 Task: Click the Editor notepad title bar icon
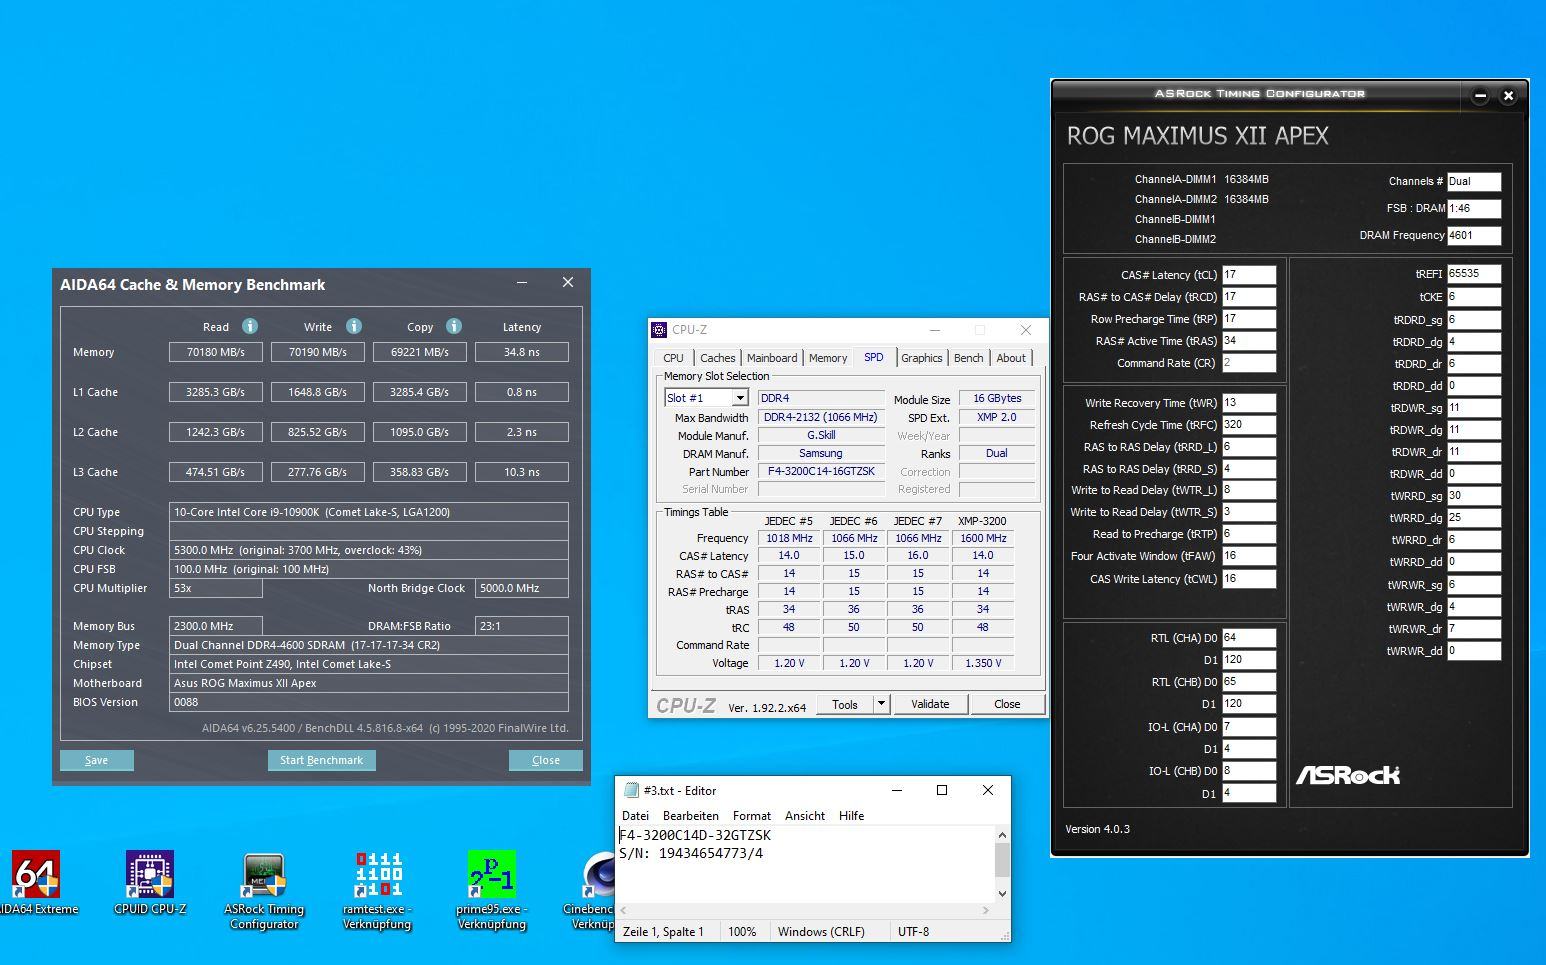tap(631, 790)
